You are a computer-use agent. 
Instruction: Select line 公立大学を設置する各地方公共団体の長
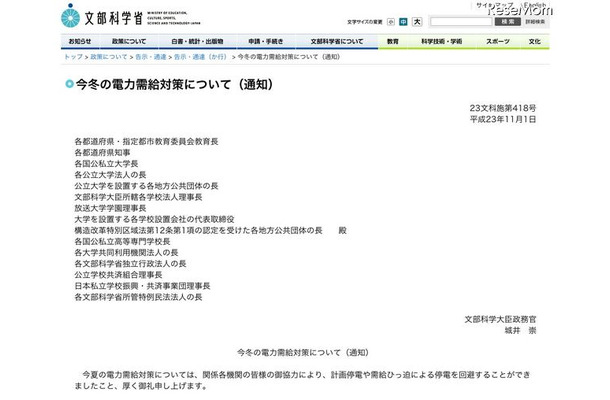(146, 186)
